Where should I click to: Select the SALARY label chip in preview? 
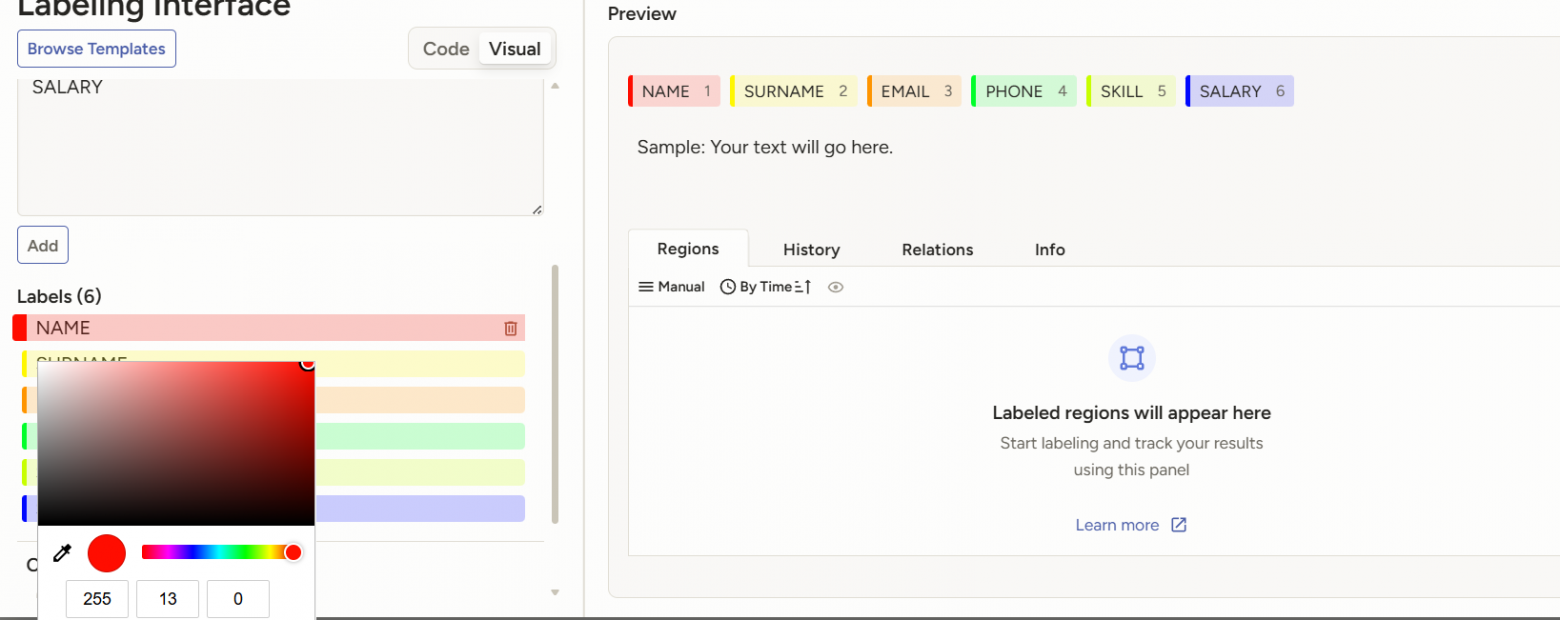tap(1240, 91)
